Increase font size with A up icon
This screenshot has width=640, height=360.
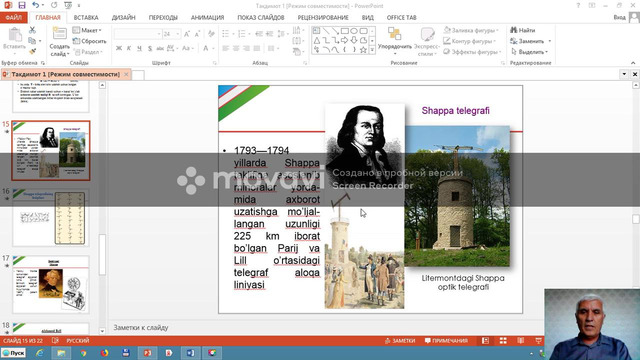pyautogui.click(x=187, y=34)
